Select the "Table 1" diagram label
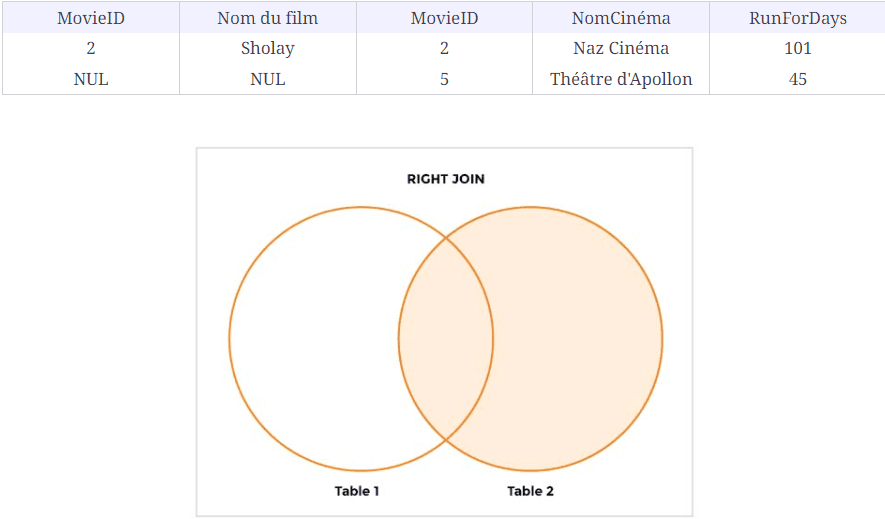This screenshot has width=885, height=519. point(357,491)
